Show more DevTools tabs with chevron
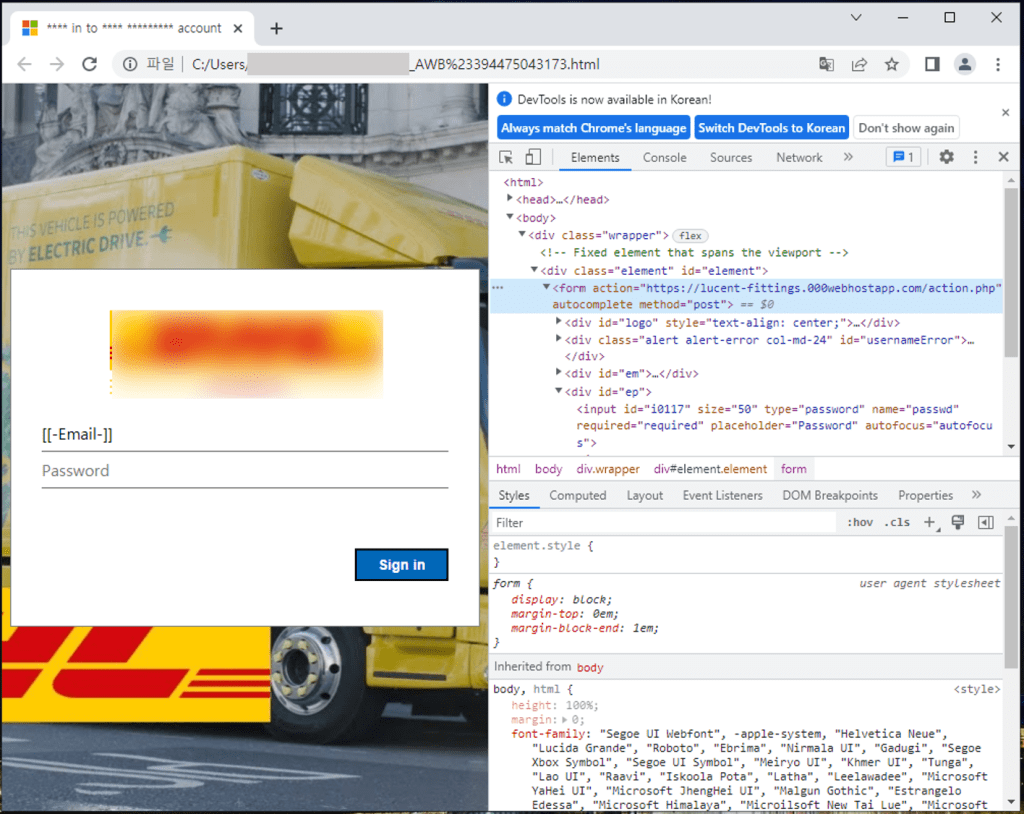This screenshot has height=814, width=1024. pyautogui.click(x=848, y=157)
